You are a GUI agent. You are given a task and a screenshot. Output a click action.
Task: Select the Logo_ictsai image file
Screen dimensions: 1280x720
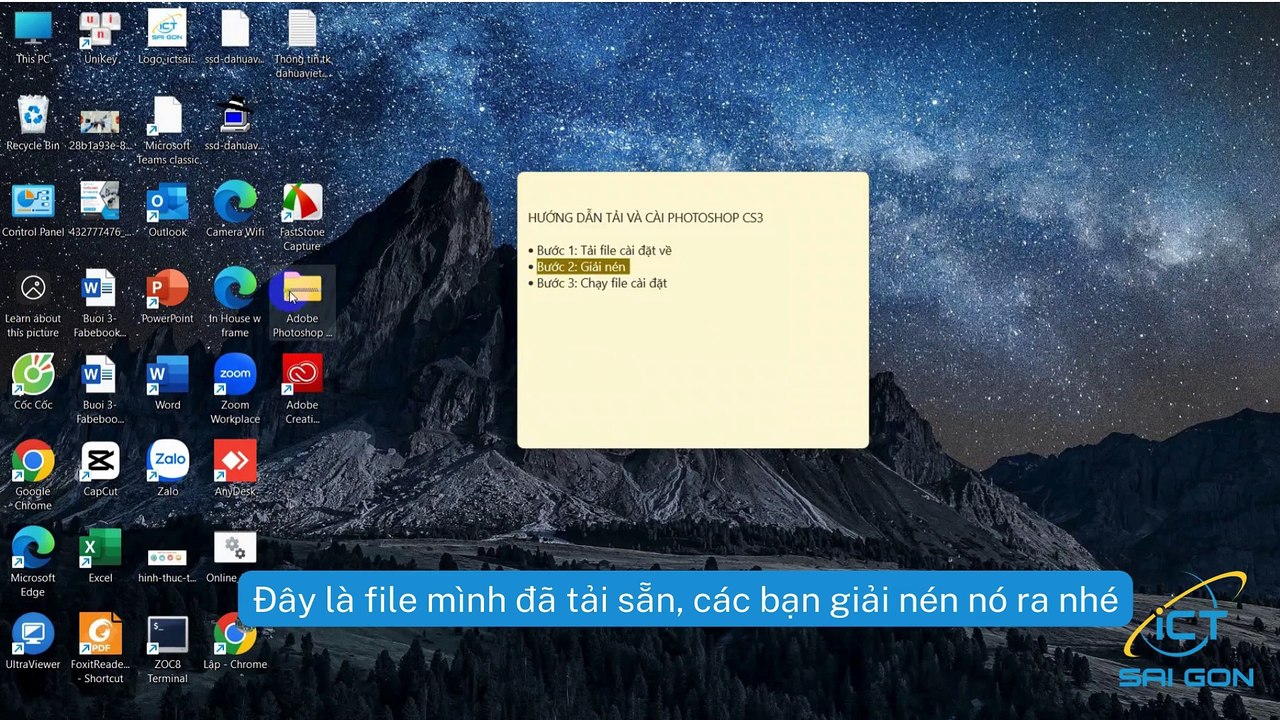click(167, 37)
